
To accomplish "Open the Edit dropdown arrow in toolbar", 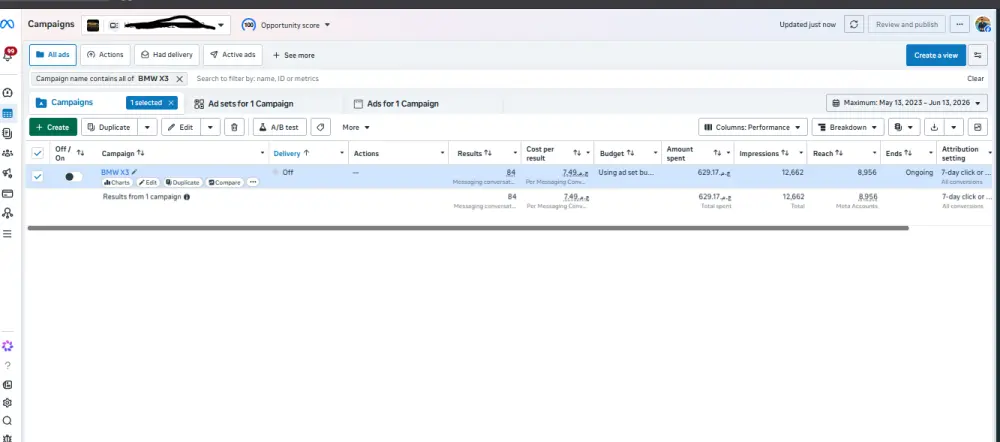I will pos(211,127).
